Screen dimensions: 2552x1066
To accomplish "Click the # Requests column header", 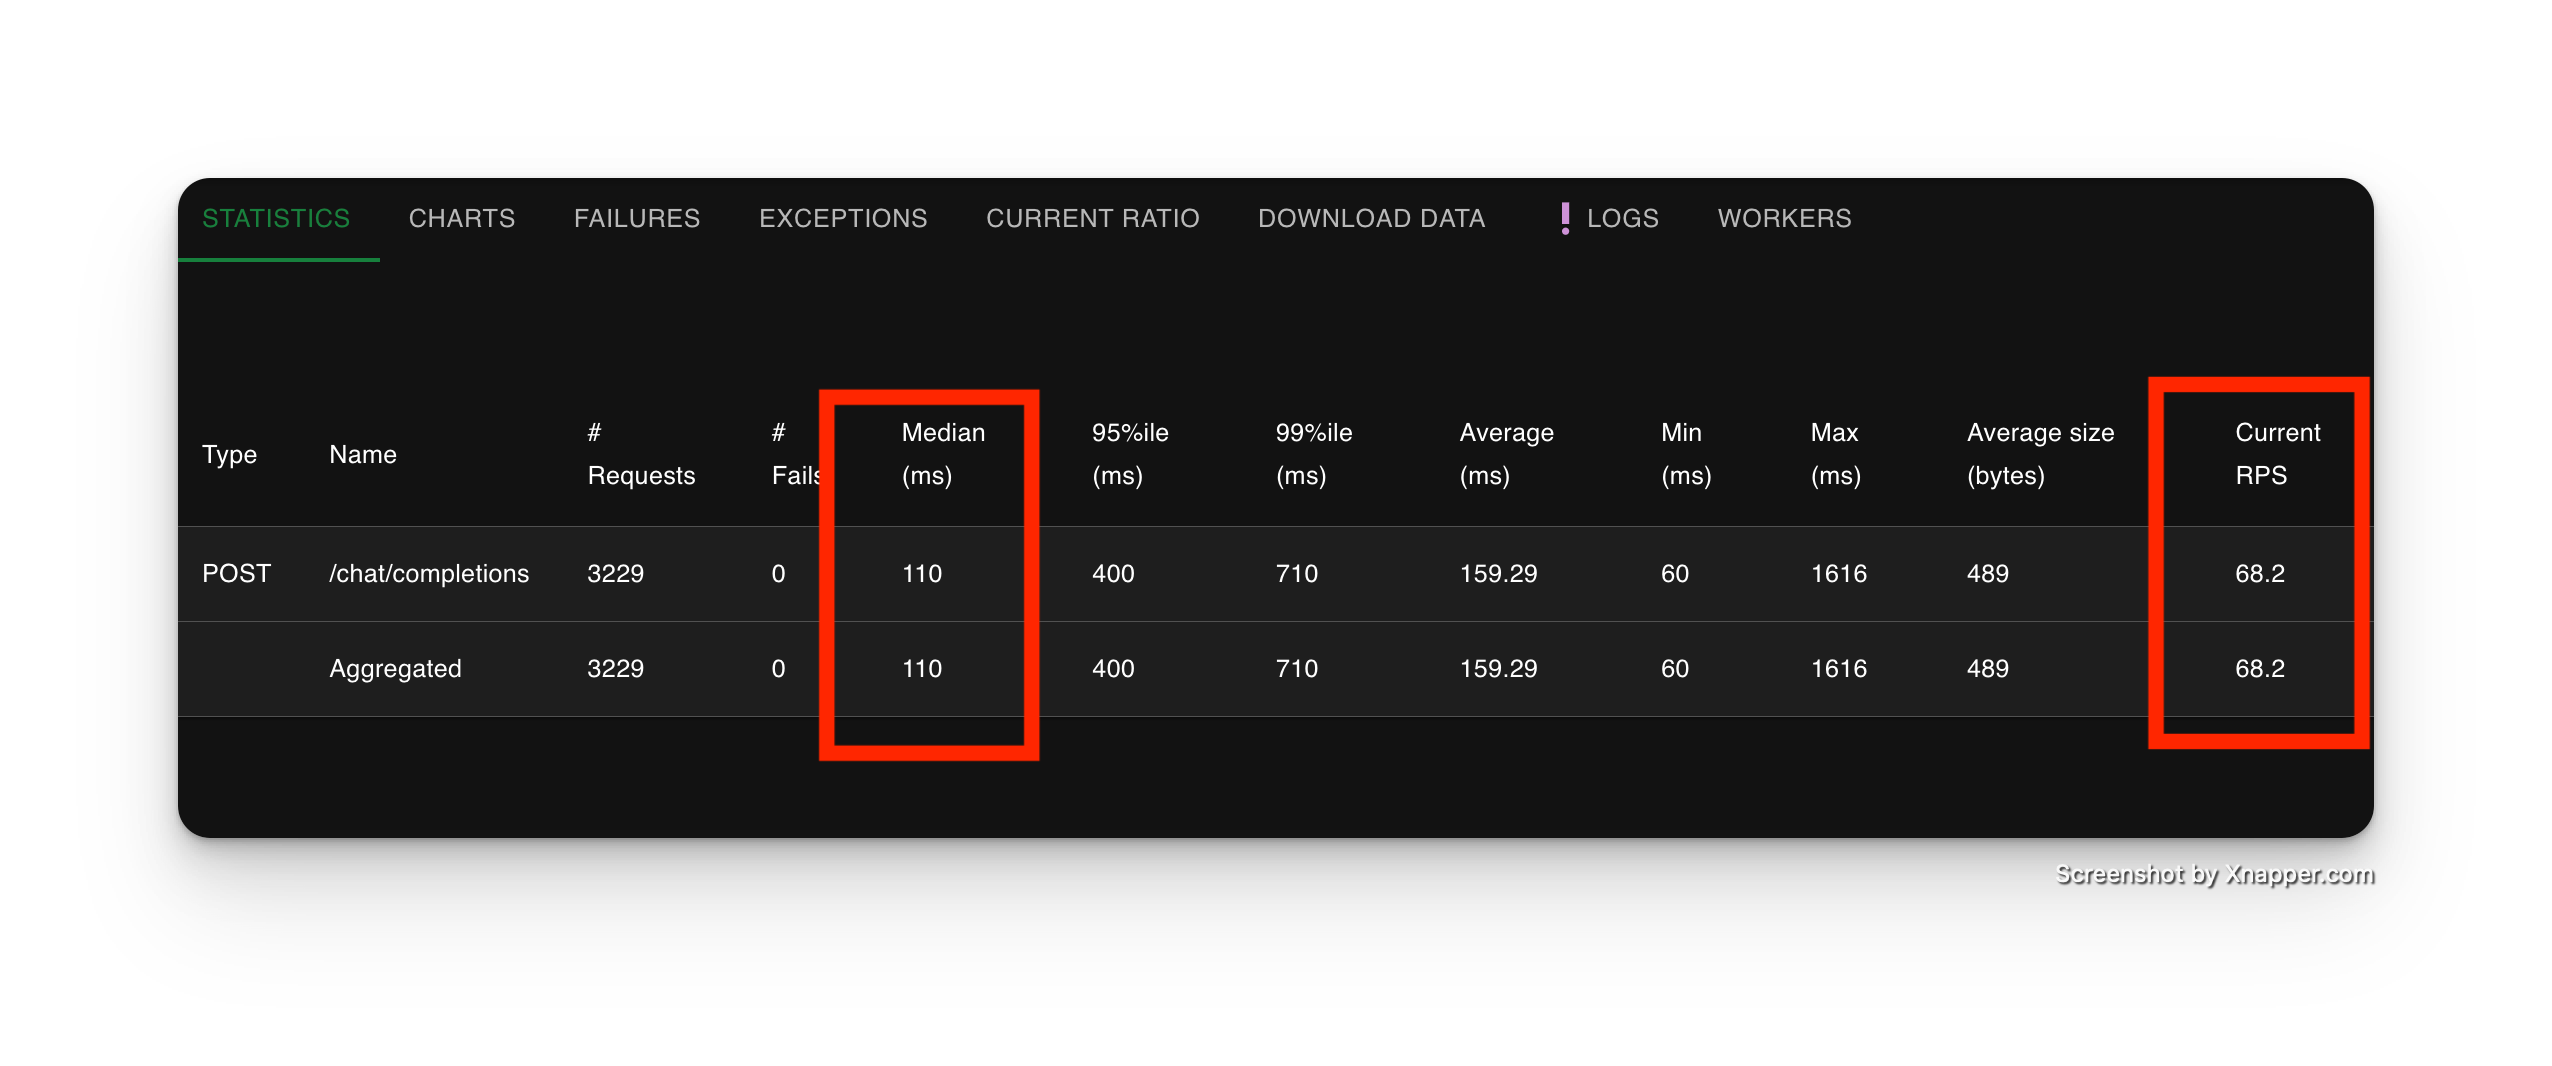I will click(x=640, y=454).
